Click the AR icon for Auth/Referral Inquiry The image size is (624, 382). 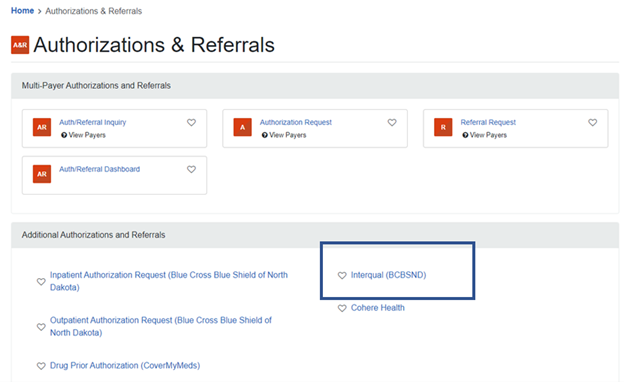pyautogui.click(x=42, y=127)
